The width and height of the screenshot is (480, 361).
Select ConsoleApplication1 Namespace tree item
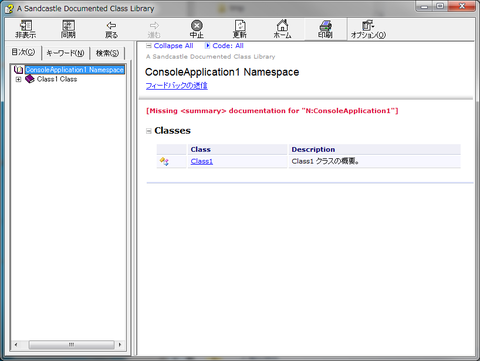point(75,70)
